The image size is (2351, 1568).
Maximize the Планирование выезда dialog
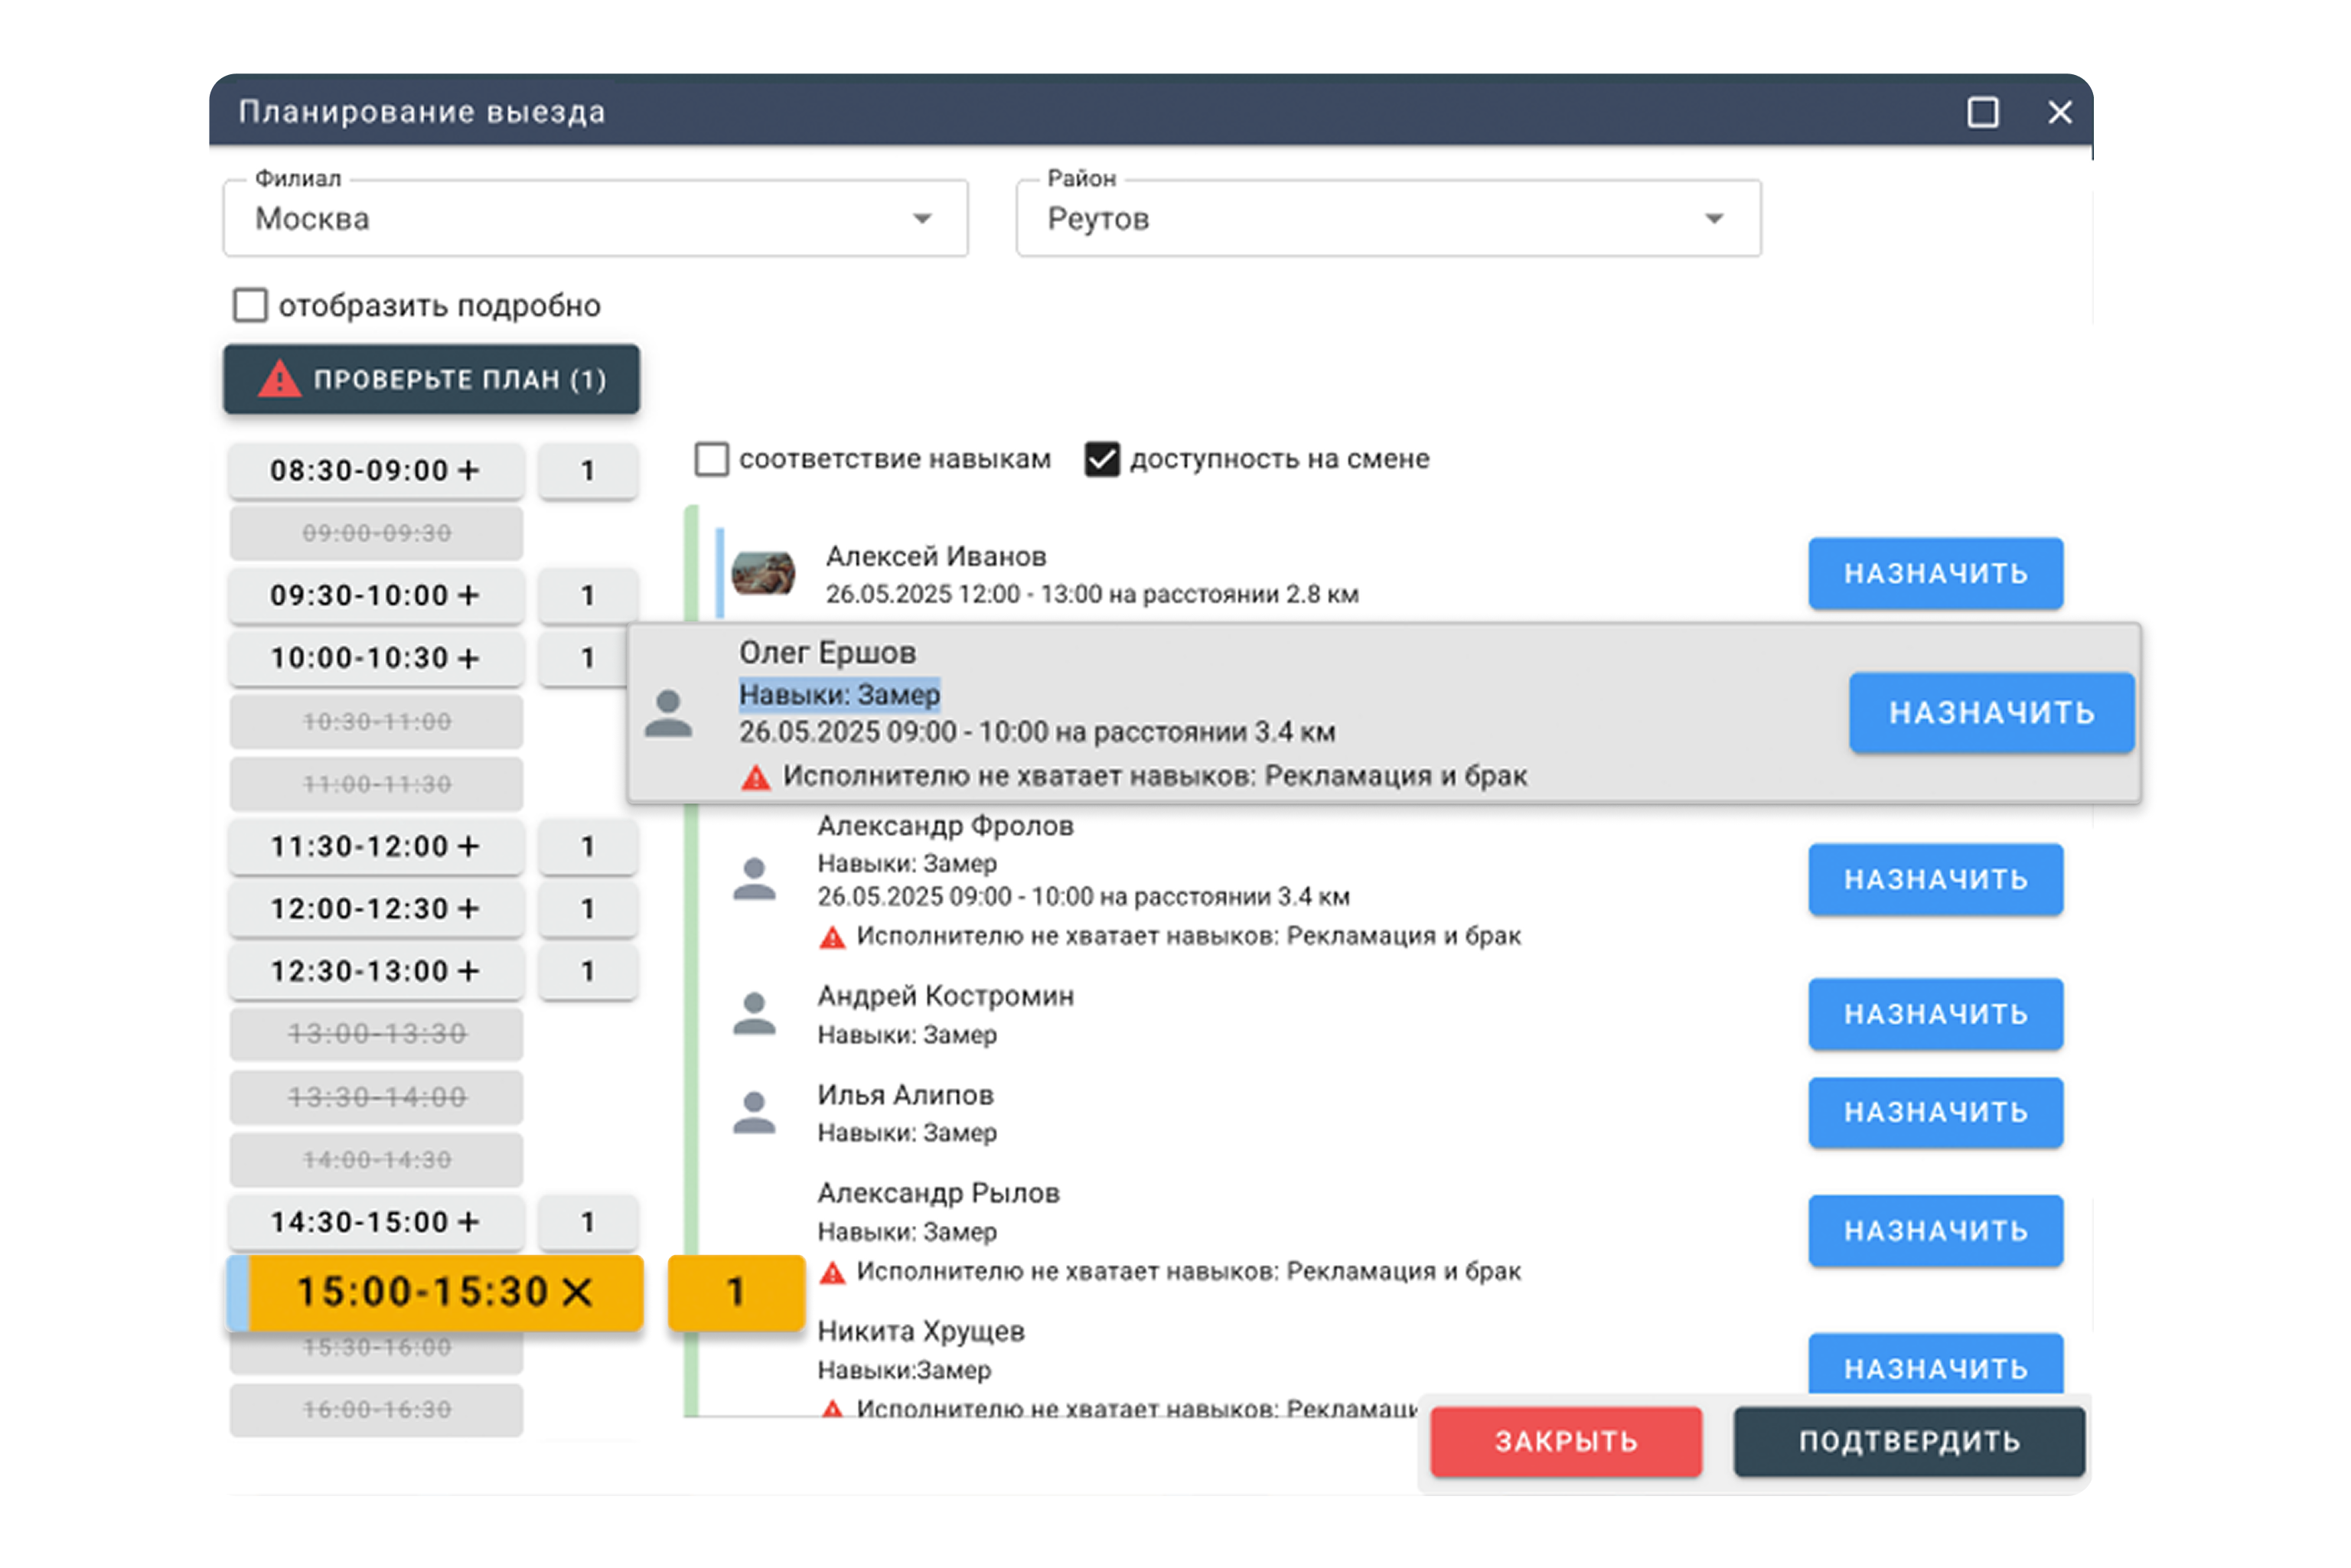pyautogui.click(x=1982, y=112)
